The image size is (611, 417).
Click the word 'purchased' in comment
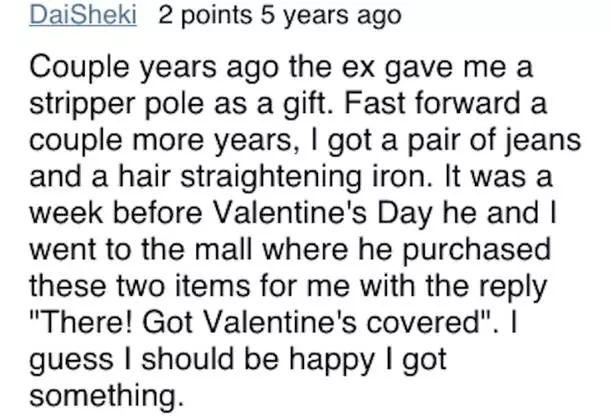(x=476, y=251)
